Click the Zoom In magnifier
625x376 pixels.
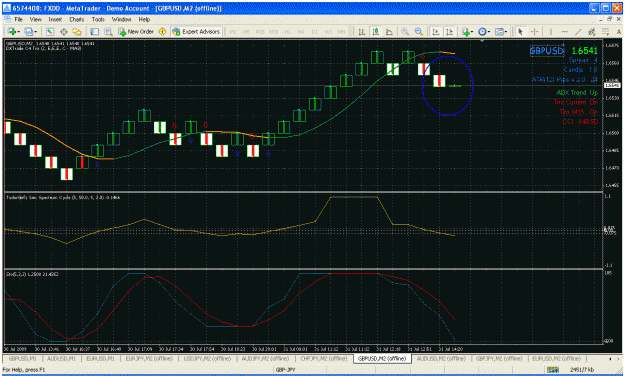[x=405, y=31]
